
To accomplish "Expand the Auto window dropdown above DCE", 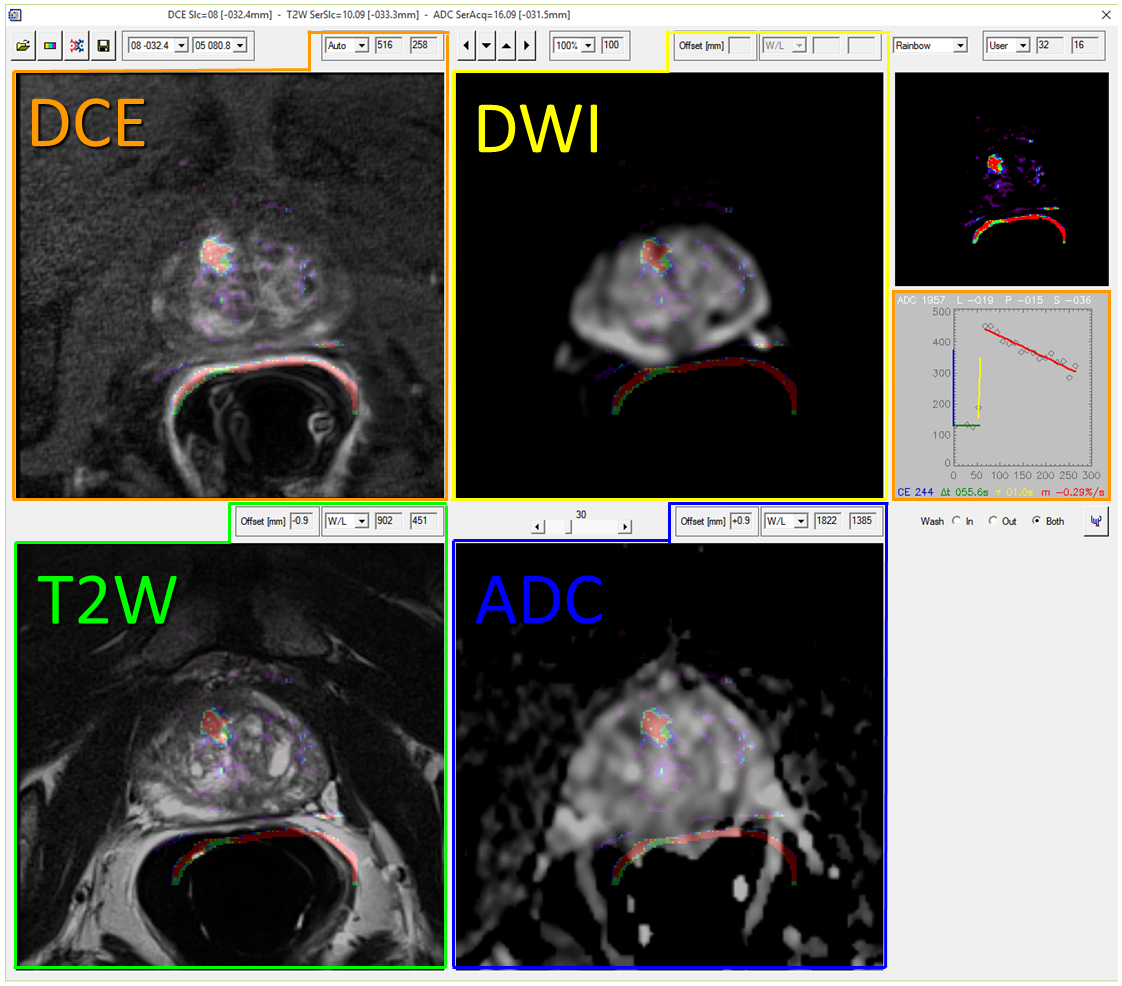I will tap(362, 46).
